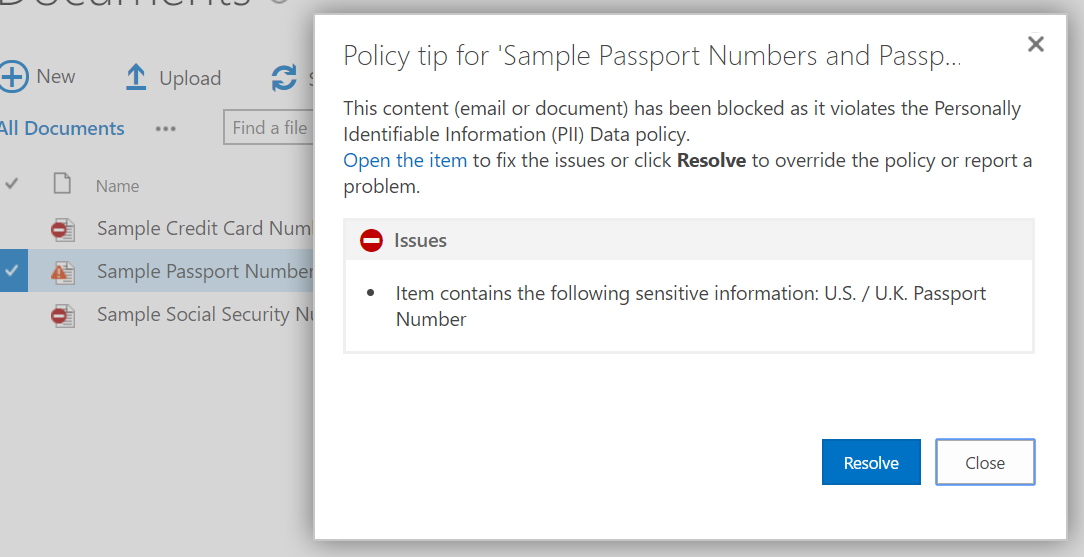Click the New plus icon

point(14,76)
